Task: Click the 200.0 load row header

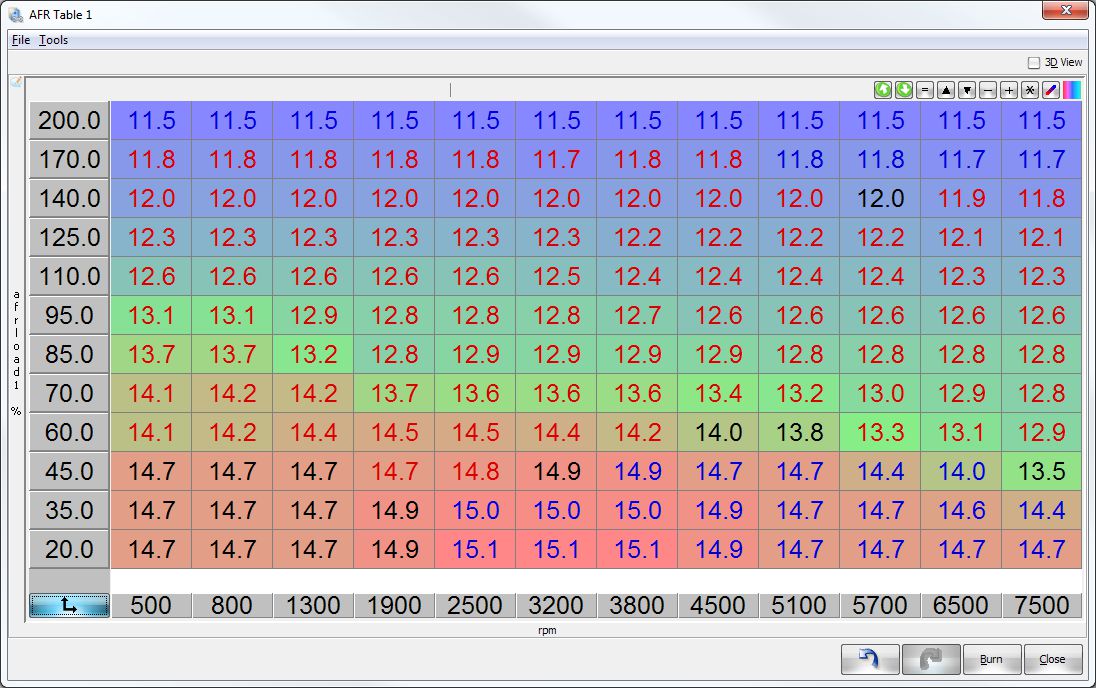Action: point(69,121)
